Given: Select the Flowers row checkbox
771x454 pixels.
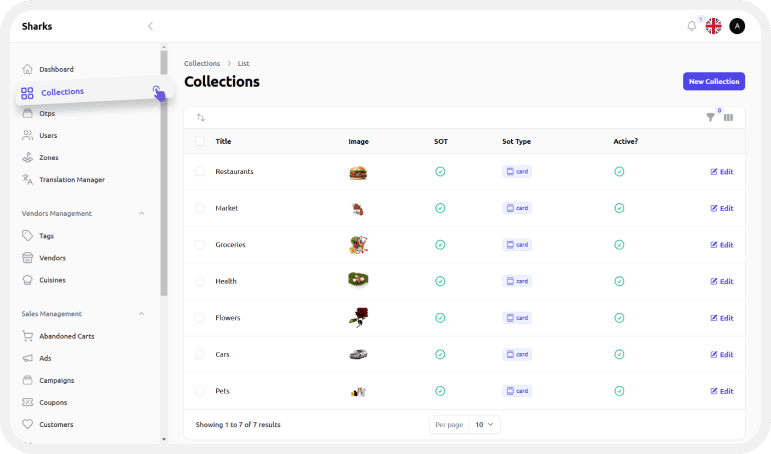Looking at the screenshot, I should pyautogui.click(x=200, y=318).
